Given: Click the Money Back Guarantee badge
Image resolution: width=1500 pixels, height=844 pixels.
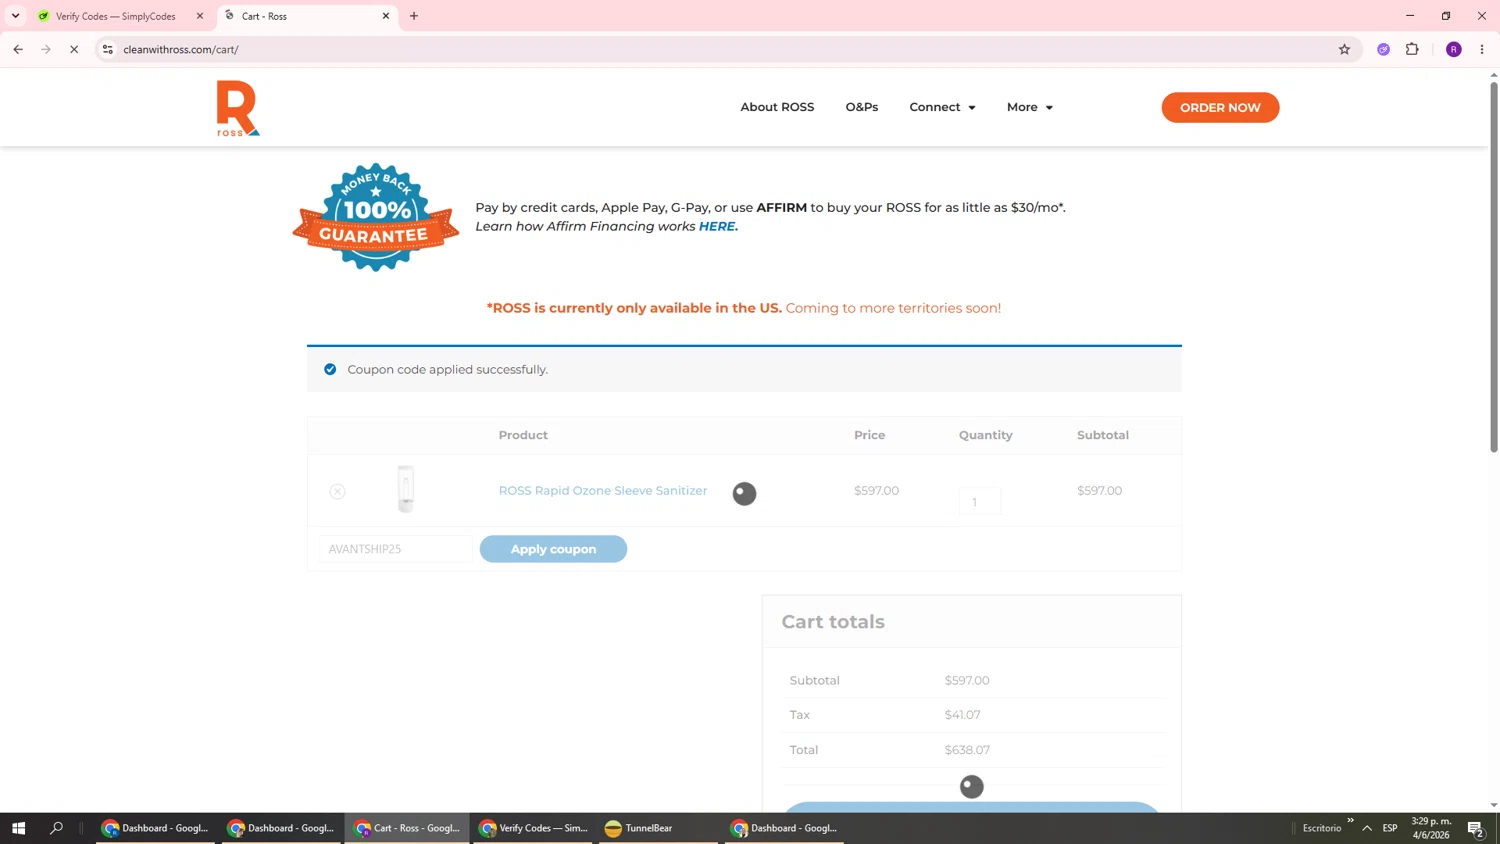Looking at the screenshot, I should pos(376,217).
